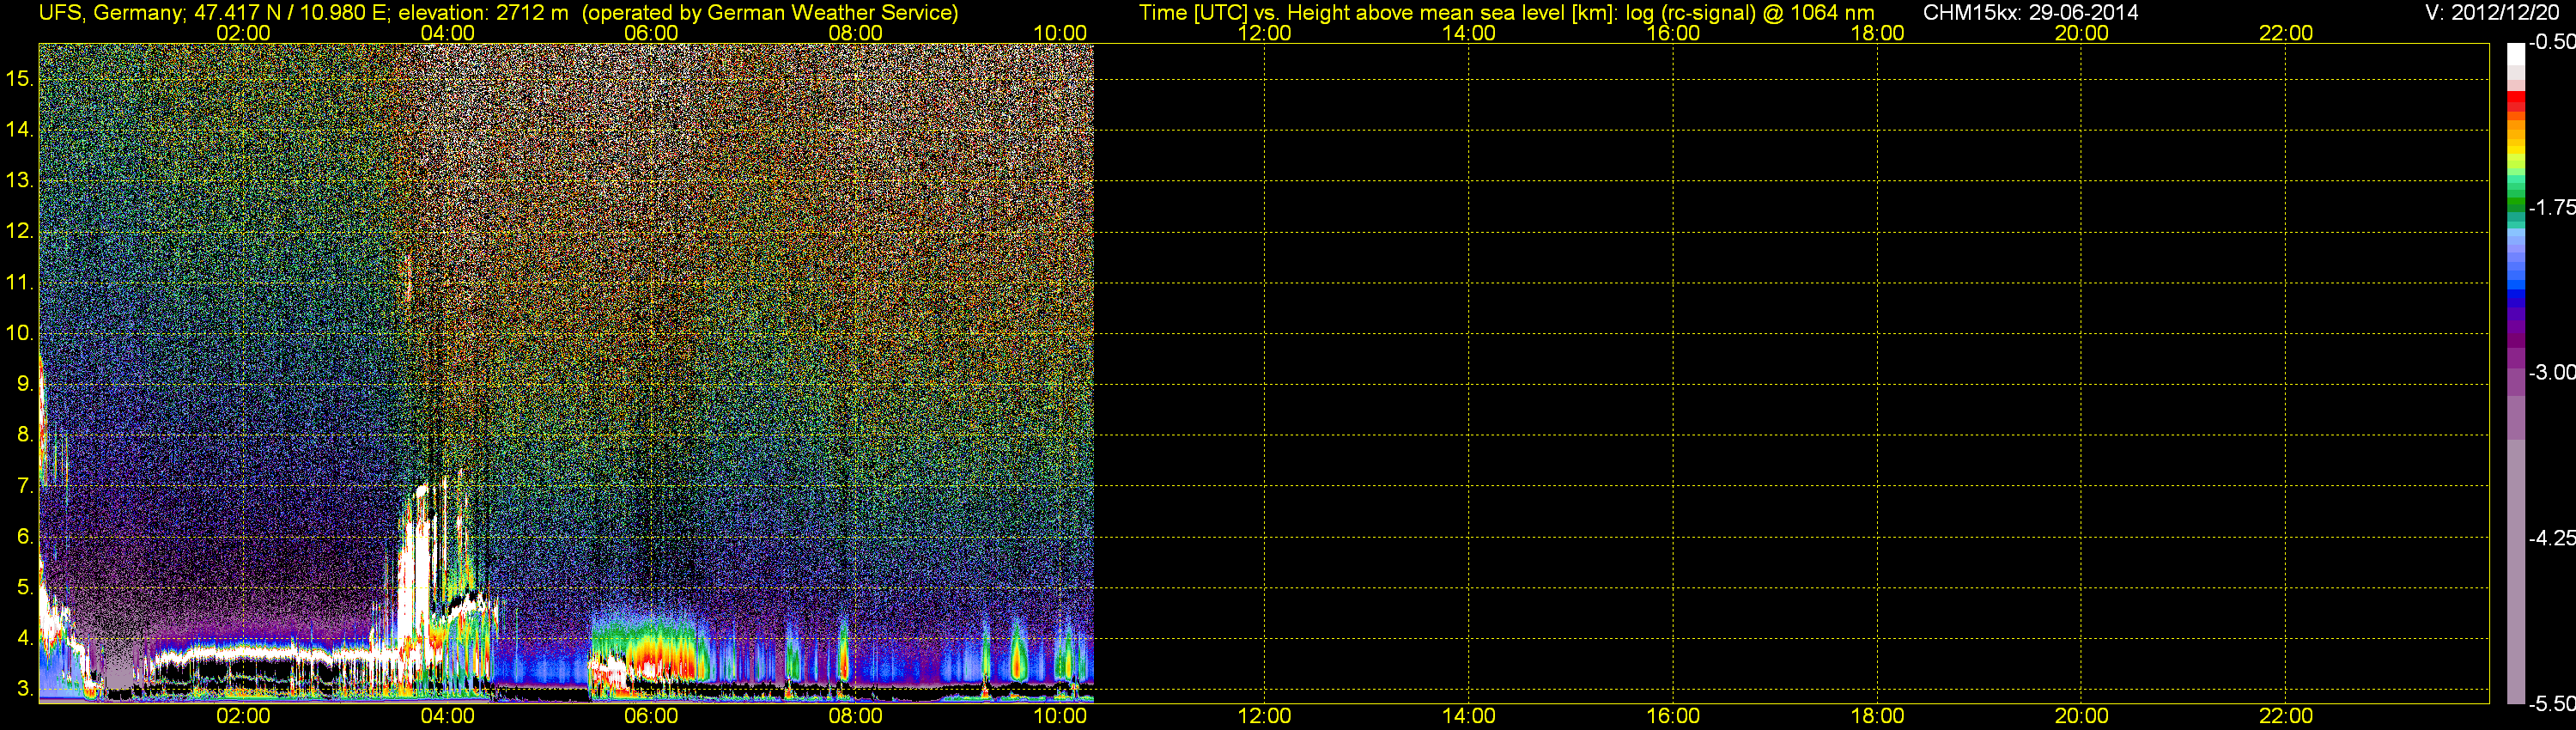Screen dimensions: 2576x730
Task: Click the '16:00' label on the bottom time axis
Action: (1673, 716)
